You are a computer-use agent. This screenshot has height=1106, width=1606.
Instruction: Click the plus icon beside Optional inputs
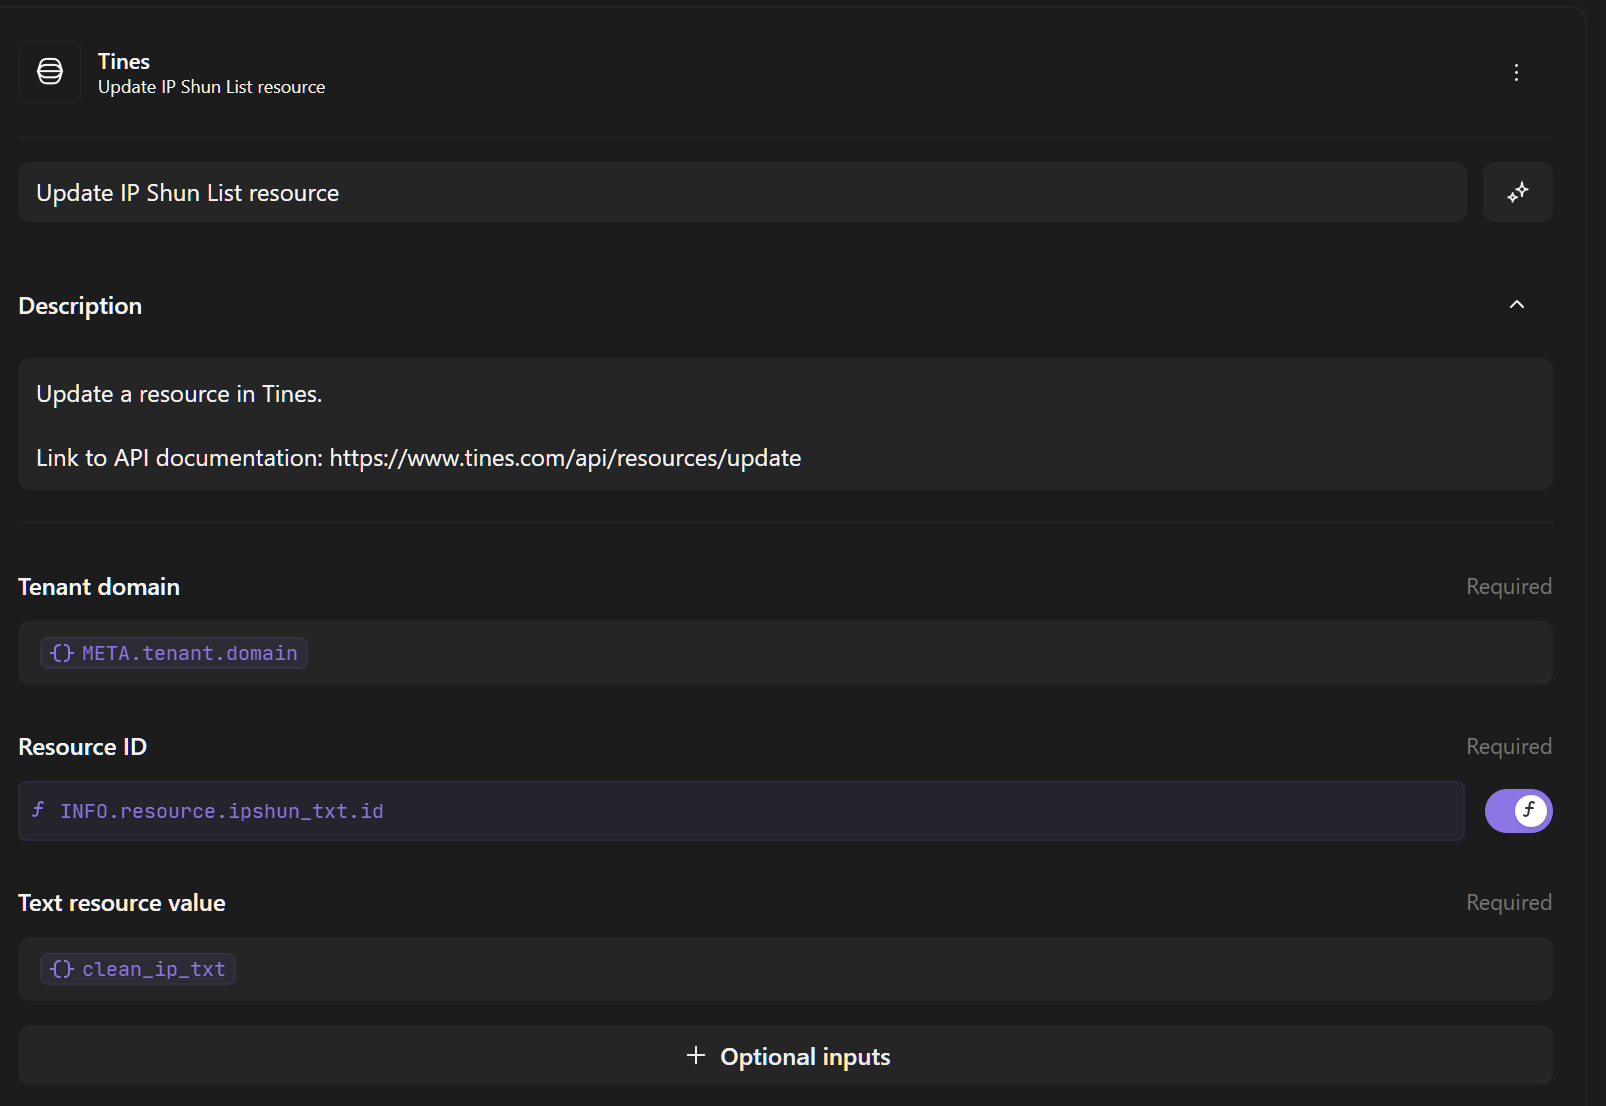click(x=696, y=1055)
